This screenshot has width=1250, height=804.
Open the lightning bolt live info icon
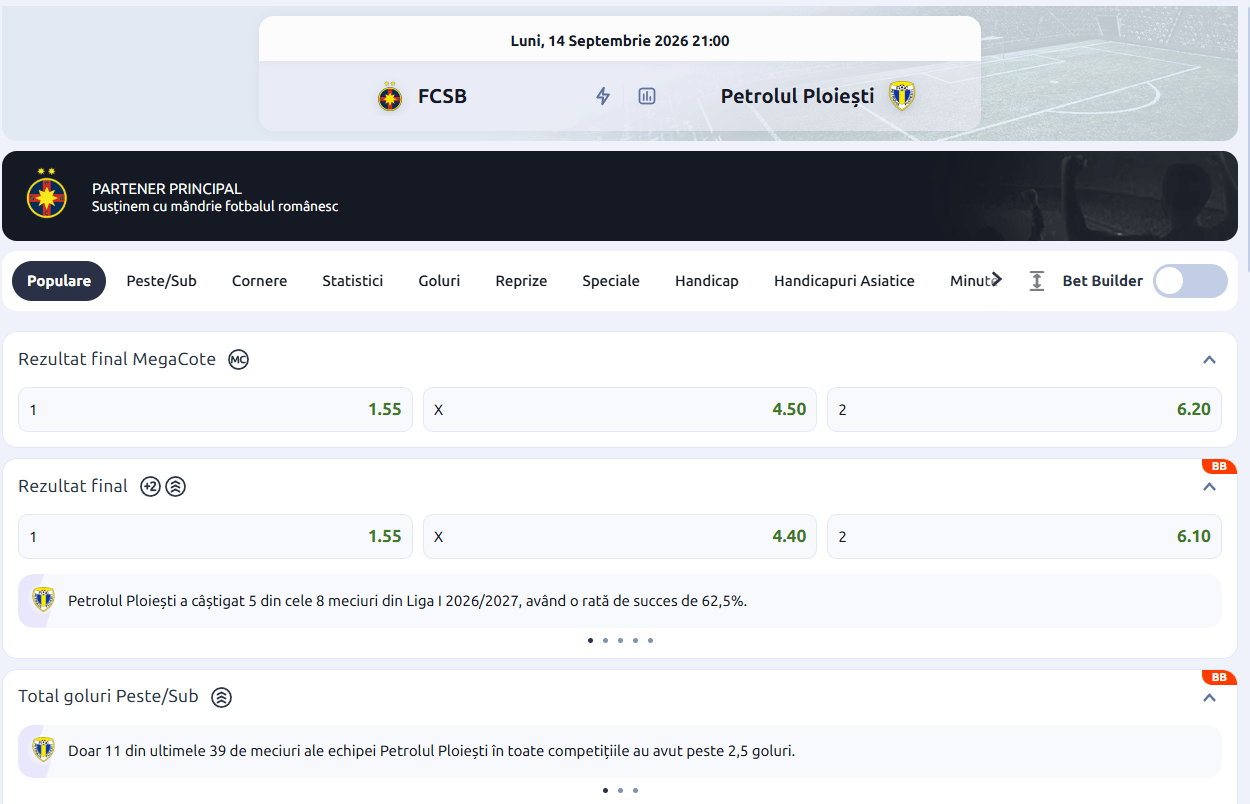click(x=603, y=96)
